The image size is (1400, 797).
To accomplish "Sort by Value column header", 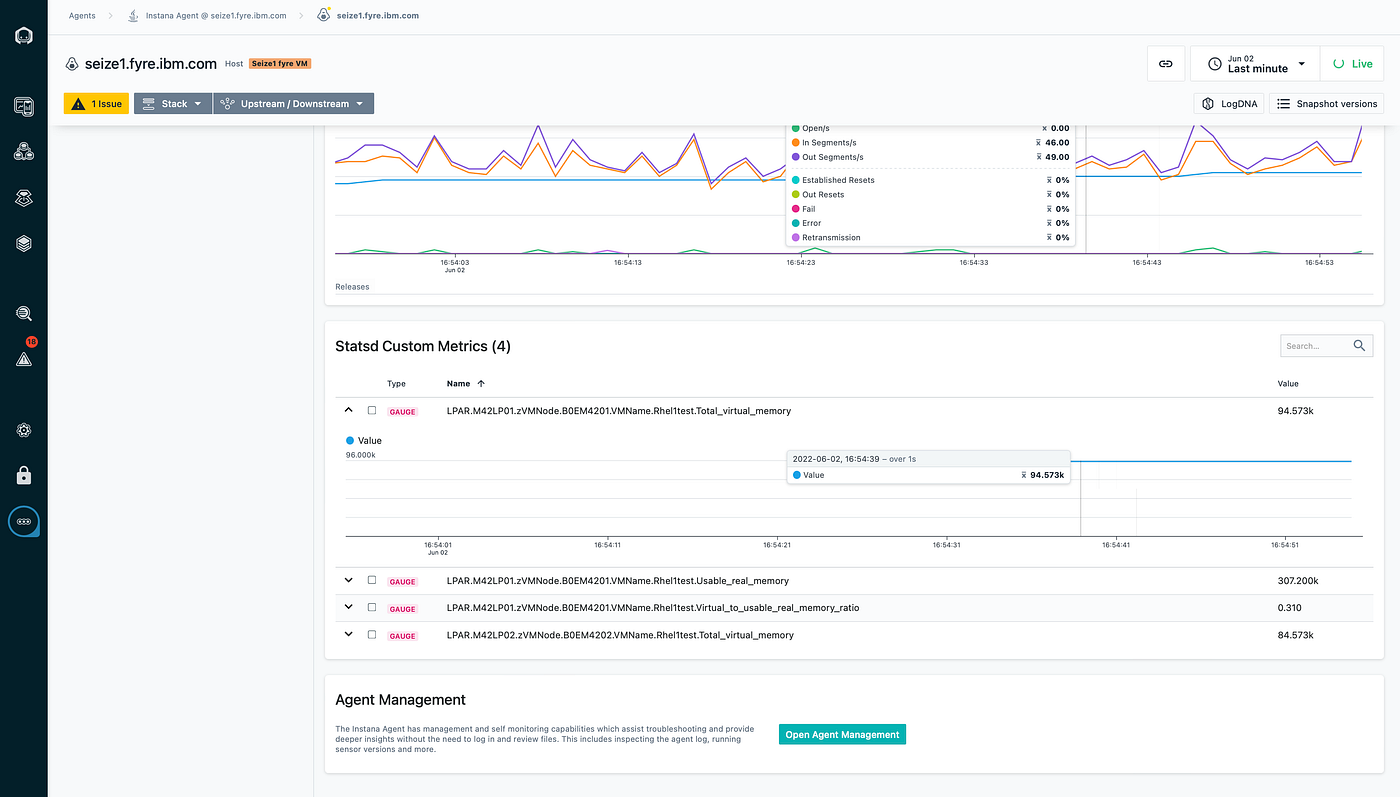I will (x=1288, y=383).
